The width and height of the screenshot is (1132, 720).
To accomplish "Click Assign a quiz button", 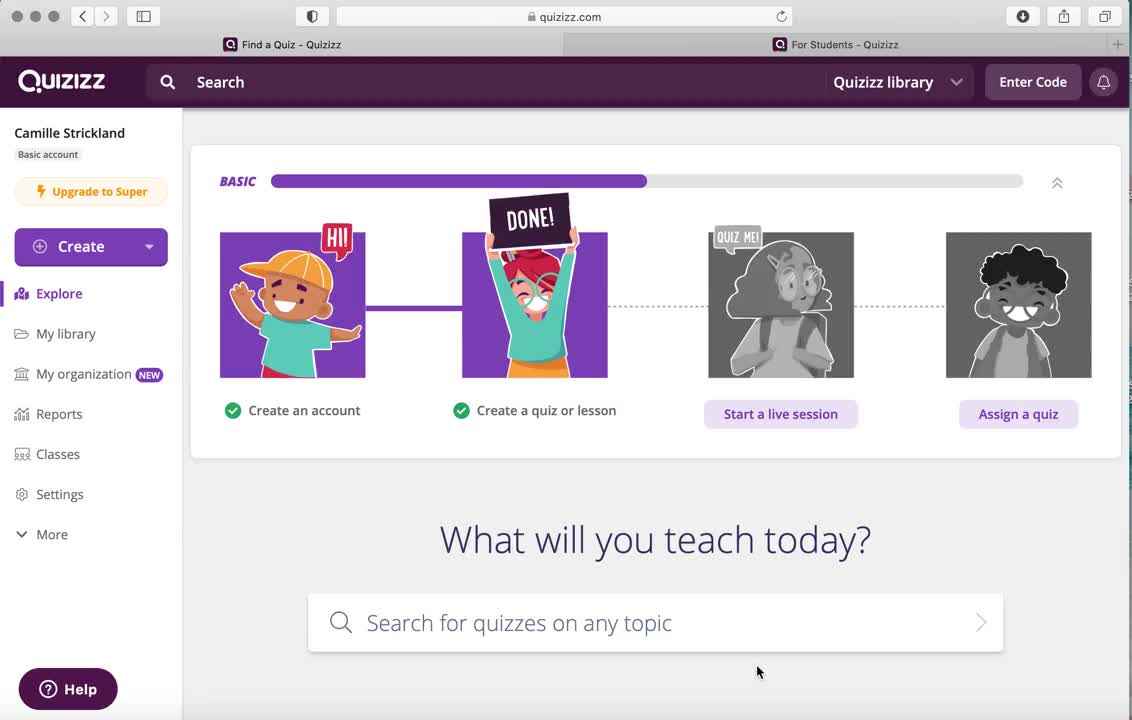I will coord(1018,415).
